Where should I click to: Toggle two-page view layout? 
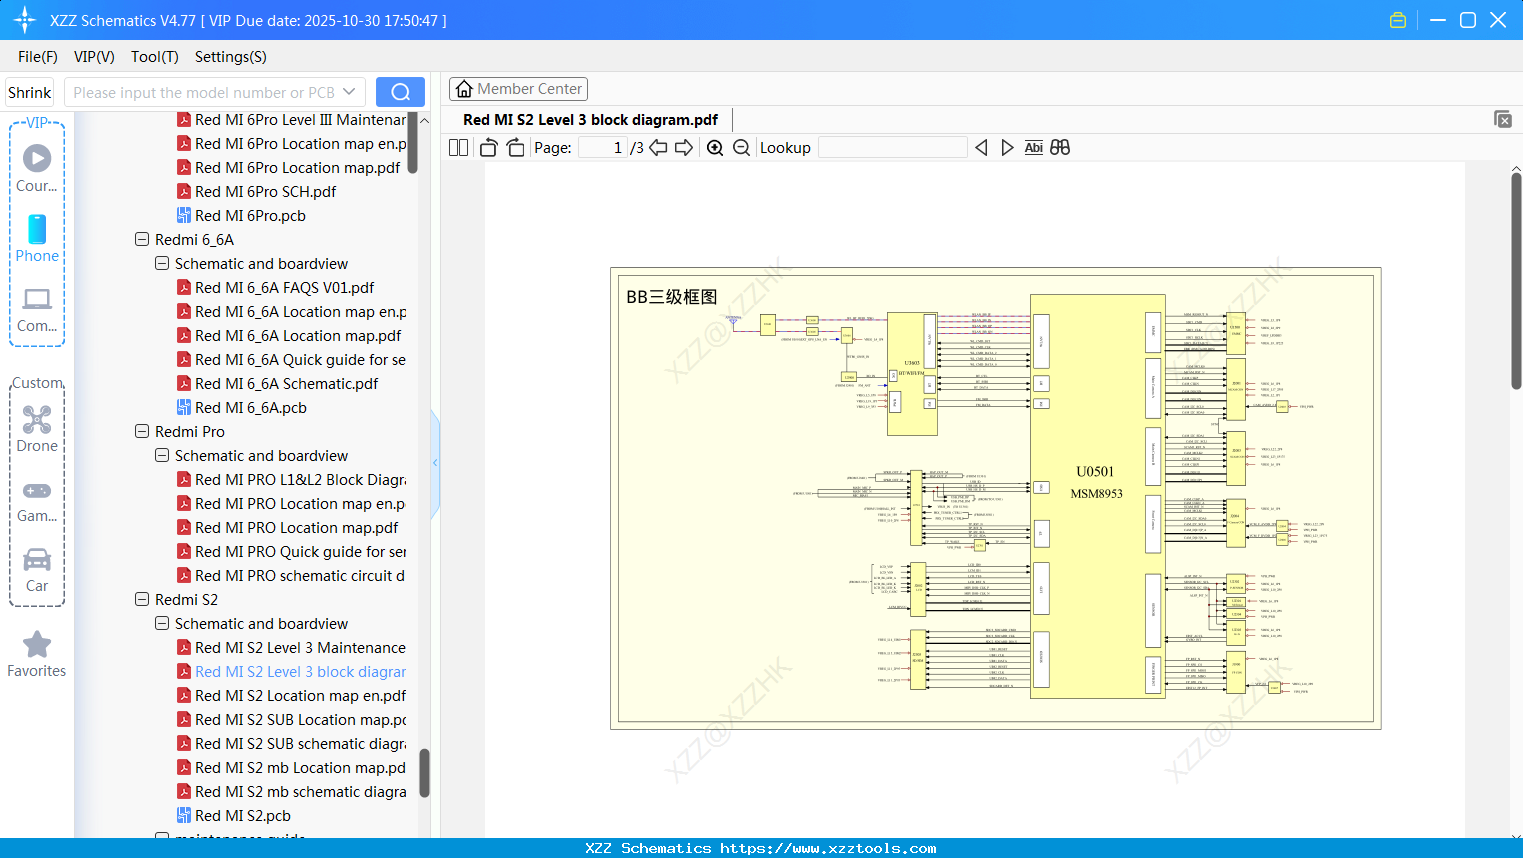(457, 147)
